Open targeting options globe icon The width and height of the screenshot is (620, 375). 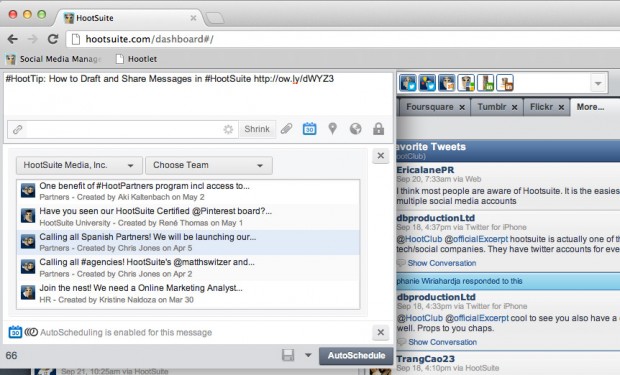[355, 129]
